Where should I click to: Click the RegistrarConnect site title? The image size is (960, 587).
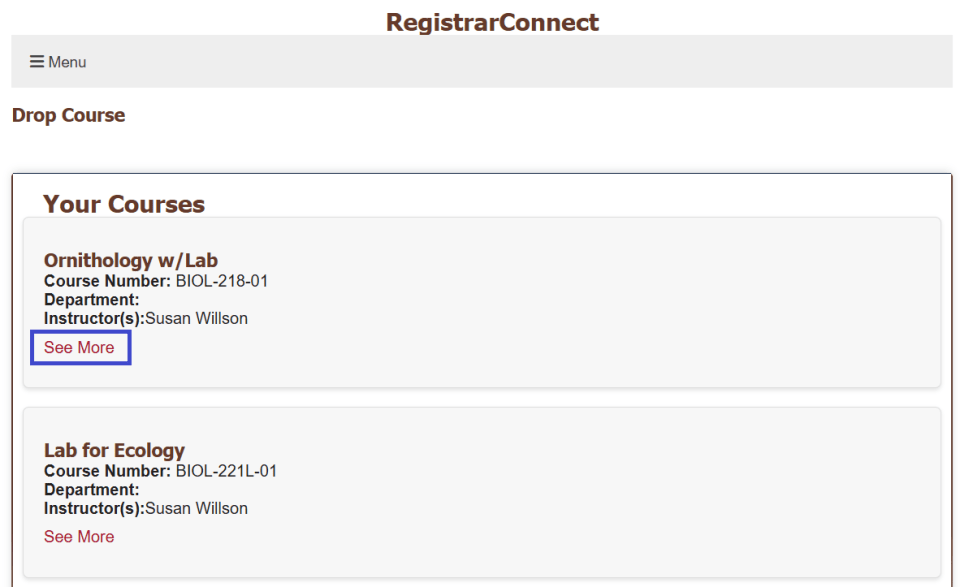492,22
